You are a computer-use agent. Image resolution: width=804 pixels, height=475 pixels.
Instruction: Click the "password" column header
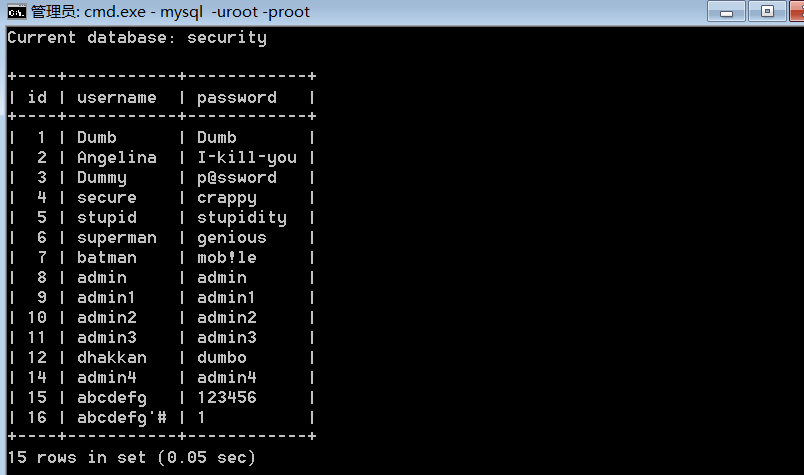coord(237,98)
